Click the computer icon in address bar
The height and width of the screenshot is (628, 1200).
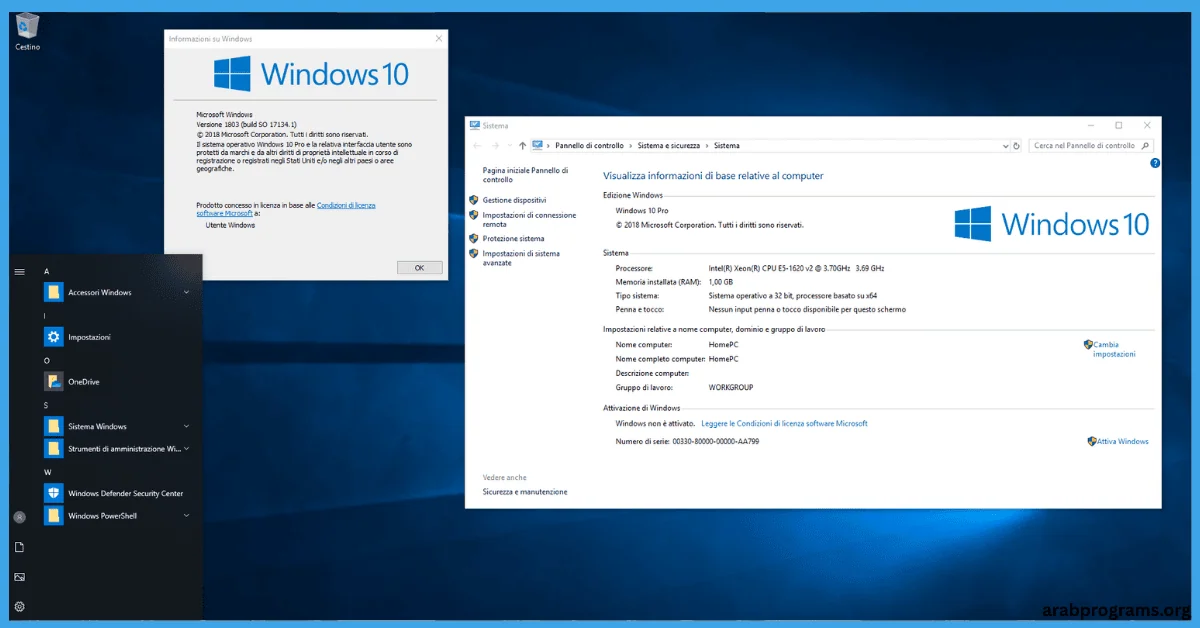pos(538,145)
